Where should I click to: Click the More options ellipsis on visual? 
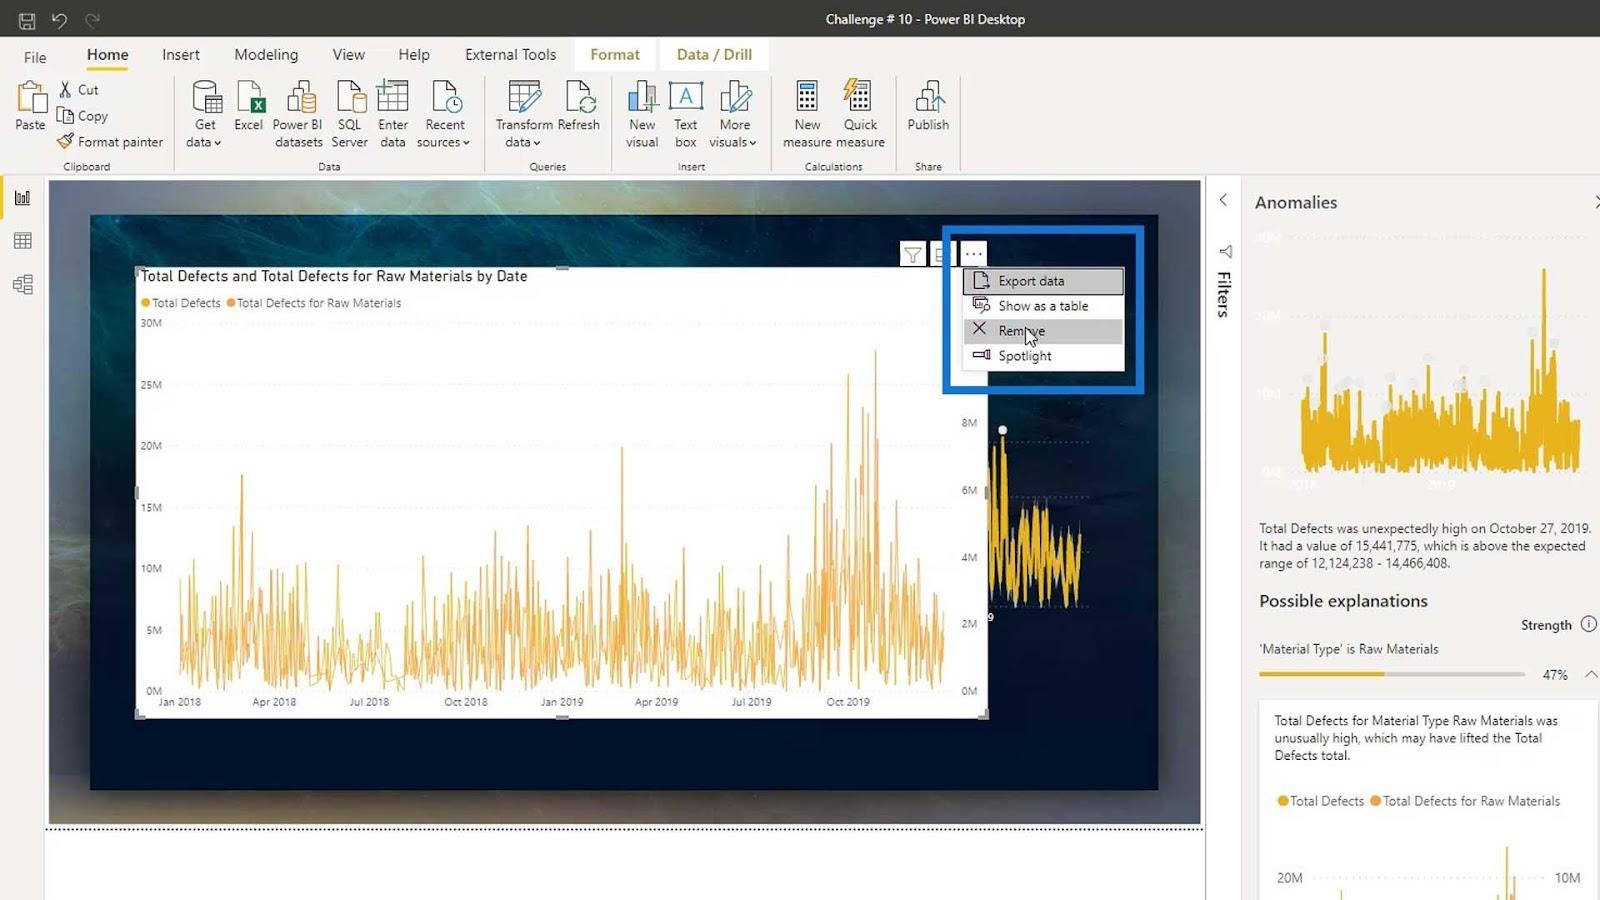pos(973,254)
